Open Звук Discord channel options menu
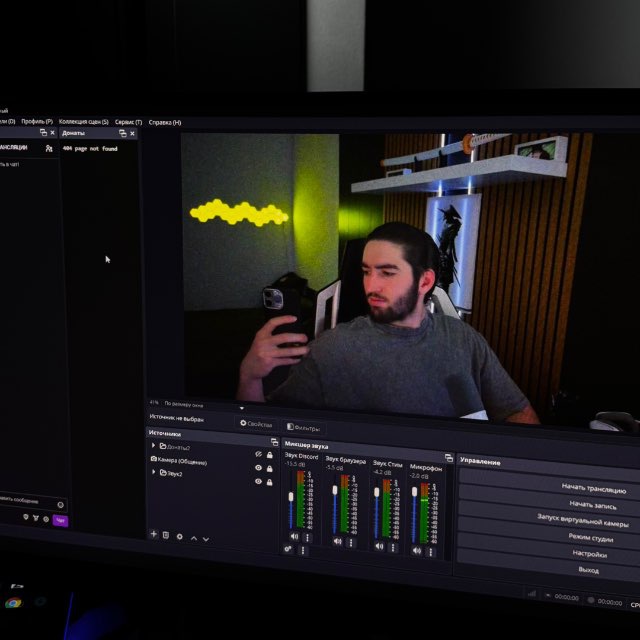Screen dimensions: 640x640 (x=308, y=538)
